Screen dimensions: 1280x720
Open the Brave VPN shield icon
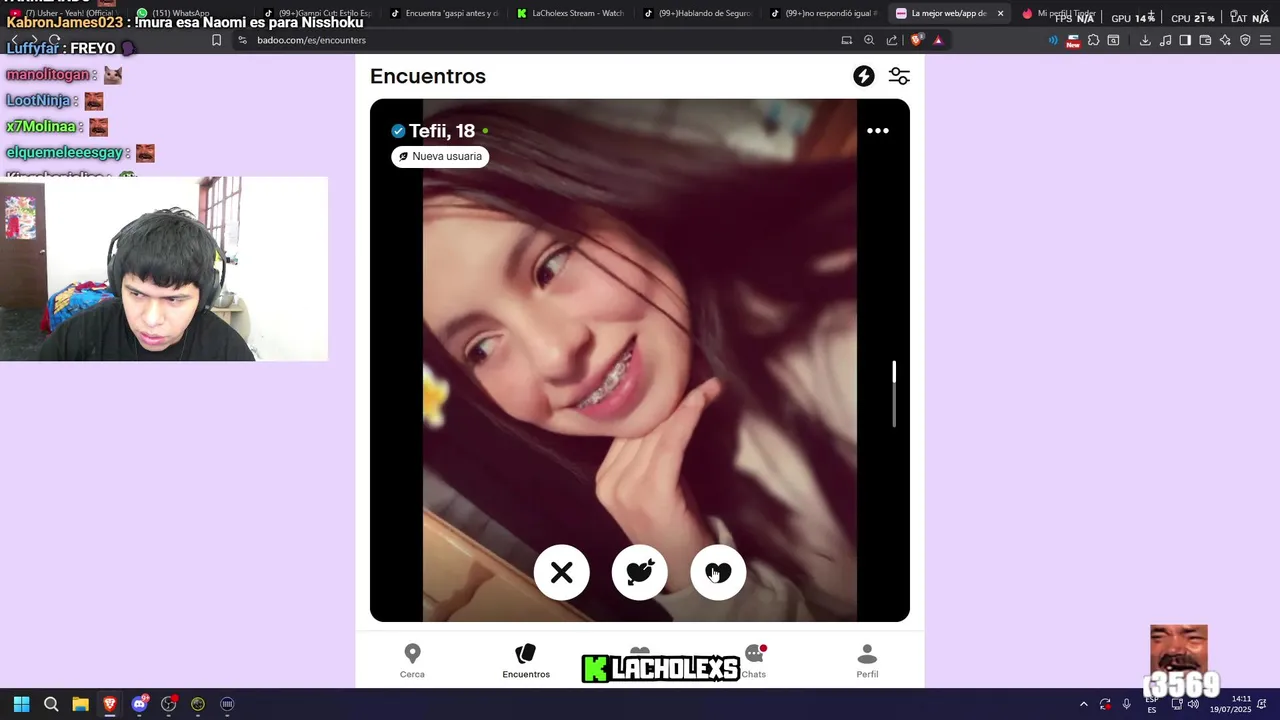click(1245, 40)
